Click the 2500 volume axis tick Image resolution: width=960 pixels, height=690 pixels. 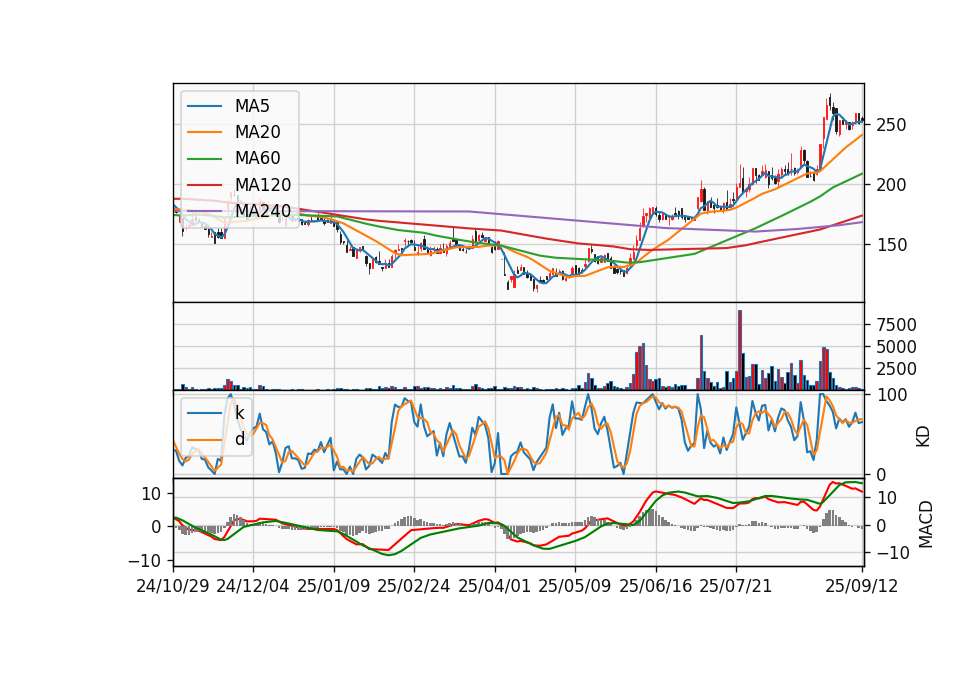pos(896,369)
